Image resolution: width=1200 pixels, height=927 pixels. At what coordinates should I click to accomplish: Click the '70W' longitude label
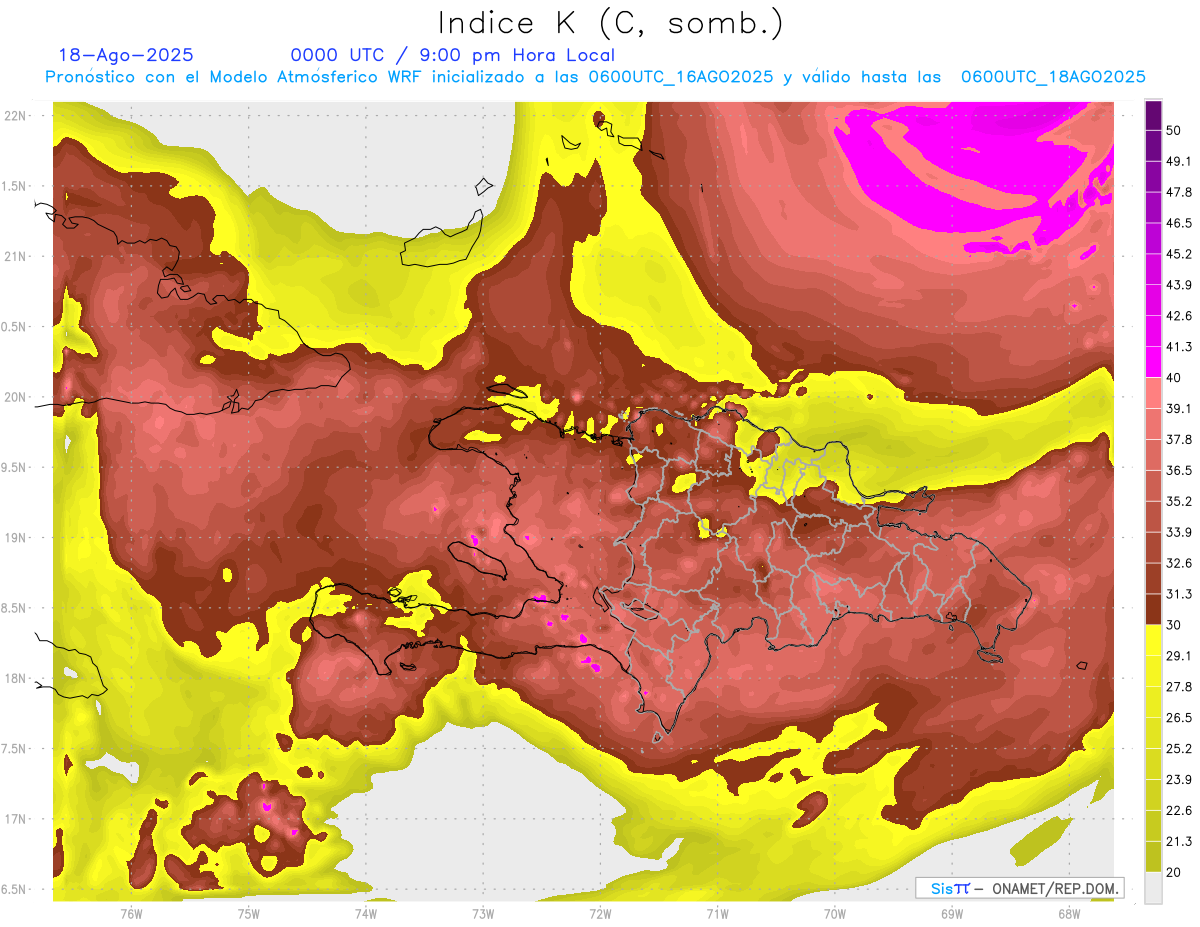click(835, 913)
